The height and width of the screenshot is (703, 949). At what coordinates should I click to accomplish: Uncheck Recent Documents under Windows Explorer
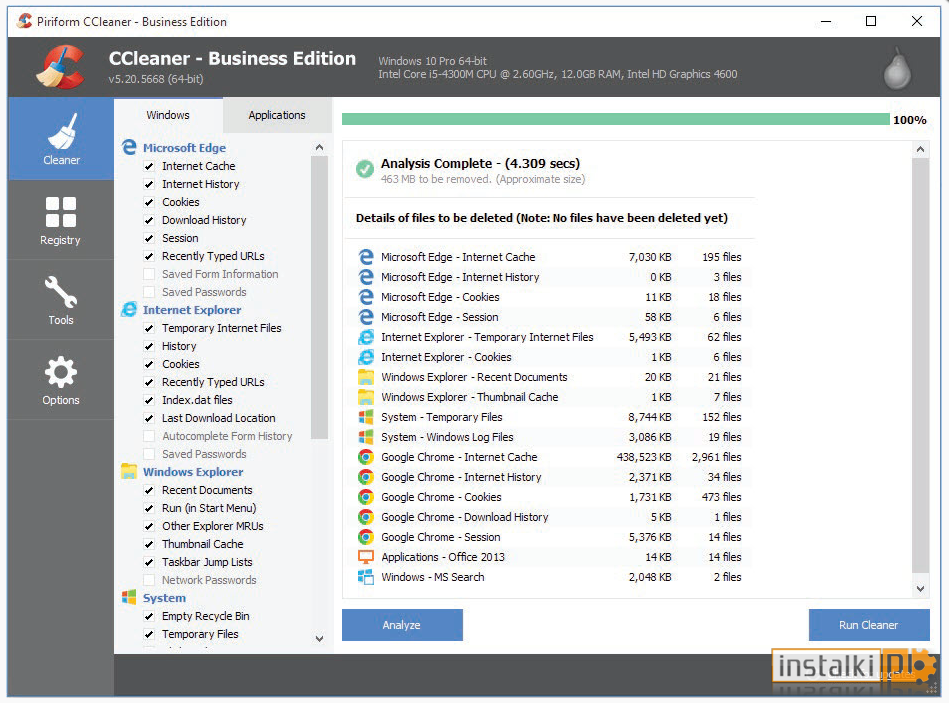[x=149, y=490]
